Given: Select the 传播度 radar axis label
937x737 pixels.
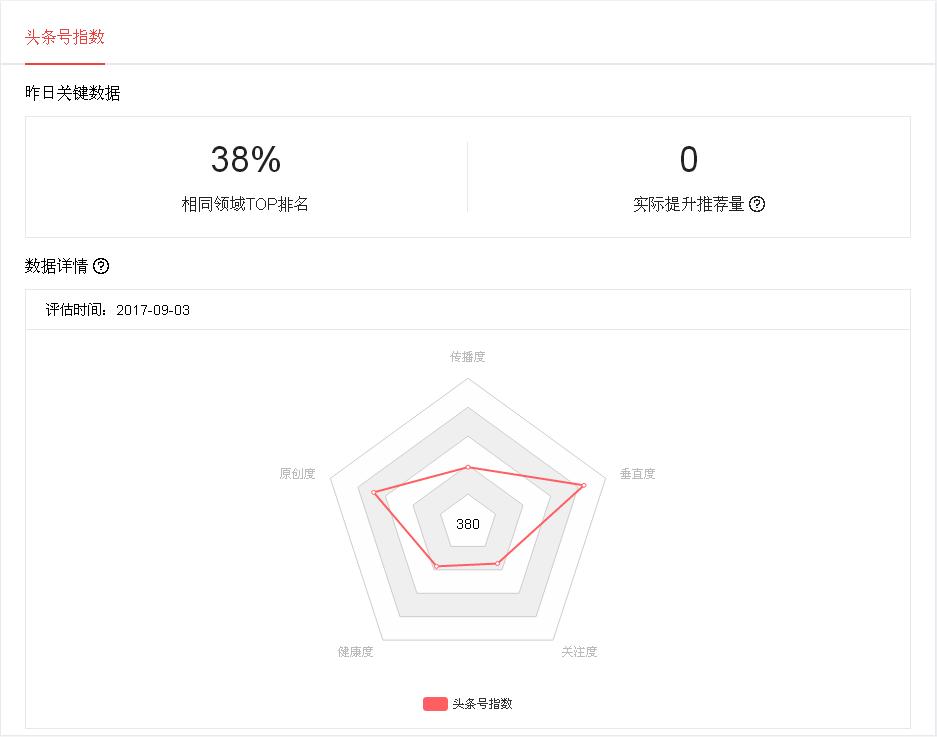Looking at the screenshot, I should pos(467,356).
